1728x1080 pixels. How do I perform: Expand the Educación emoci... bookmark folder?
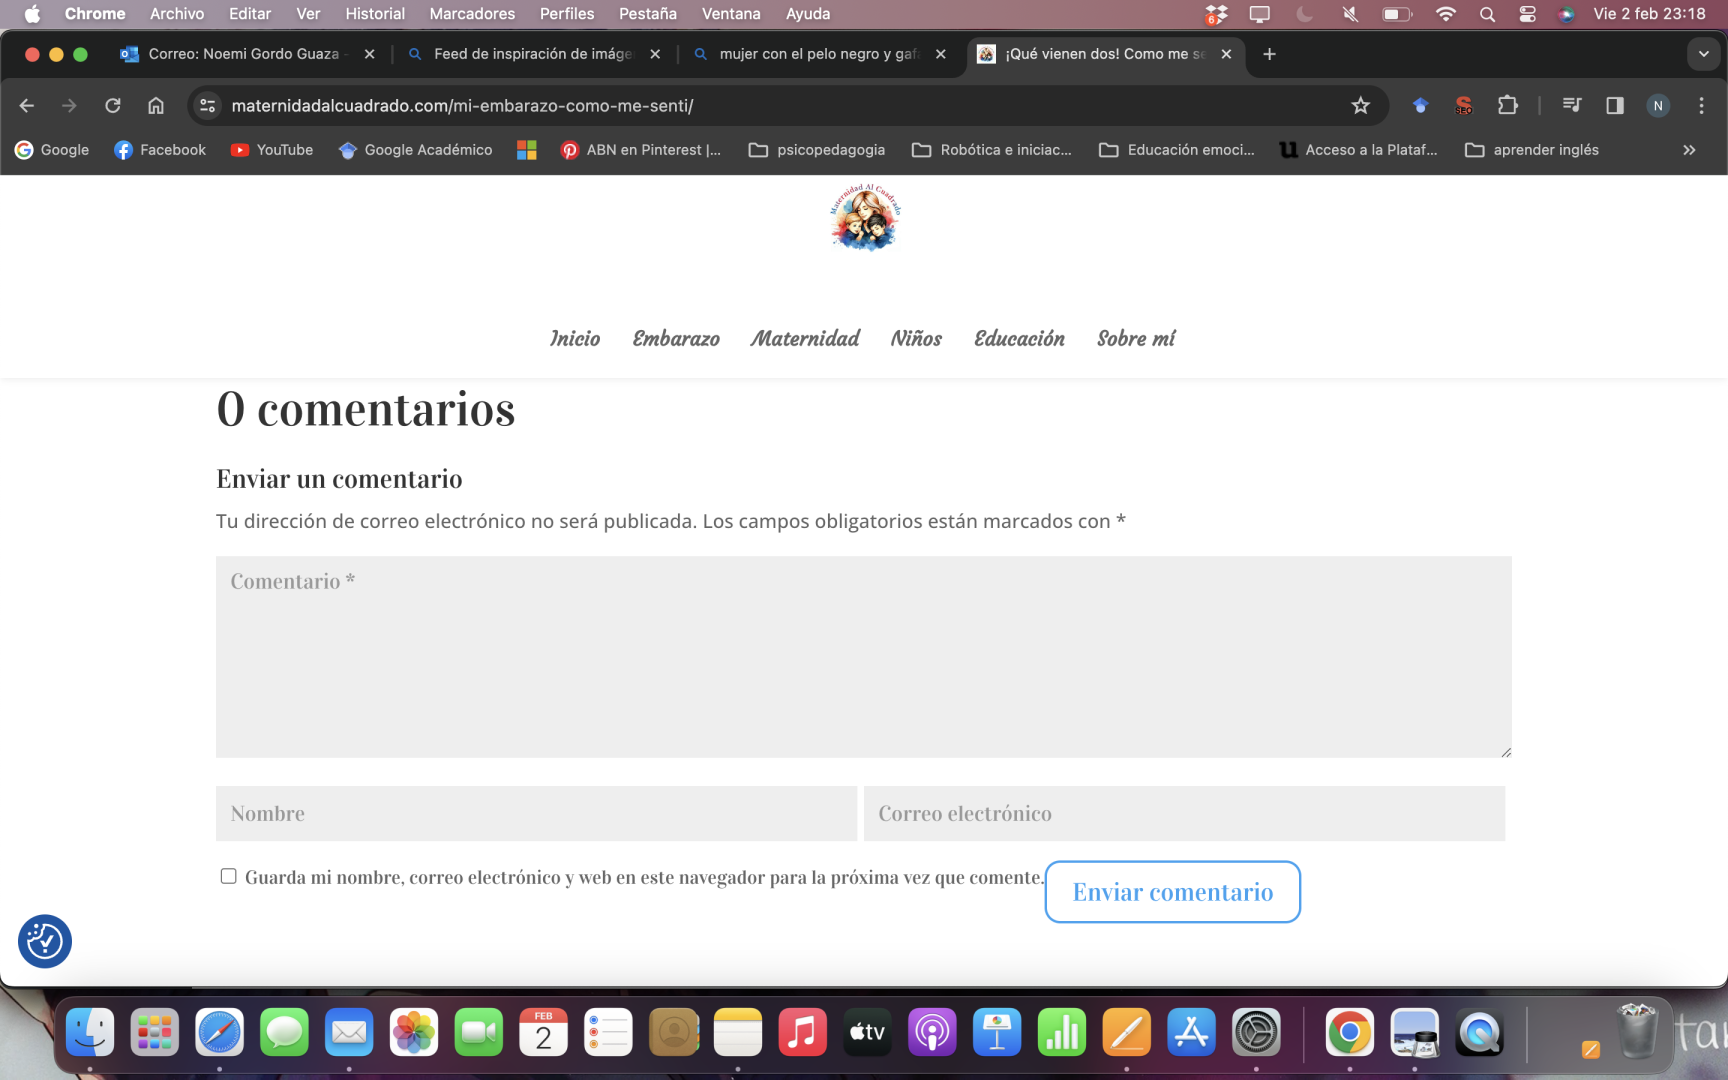click(1176, 150)
